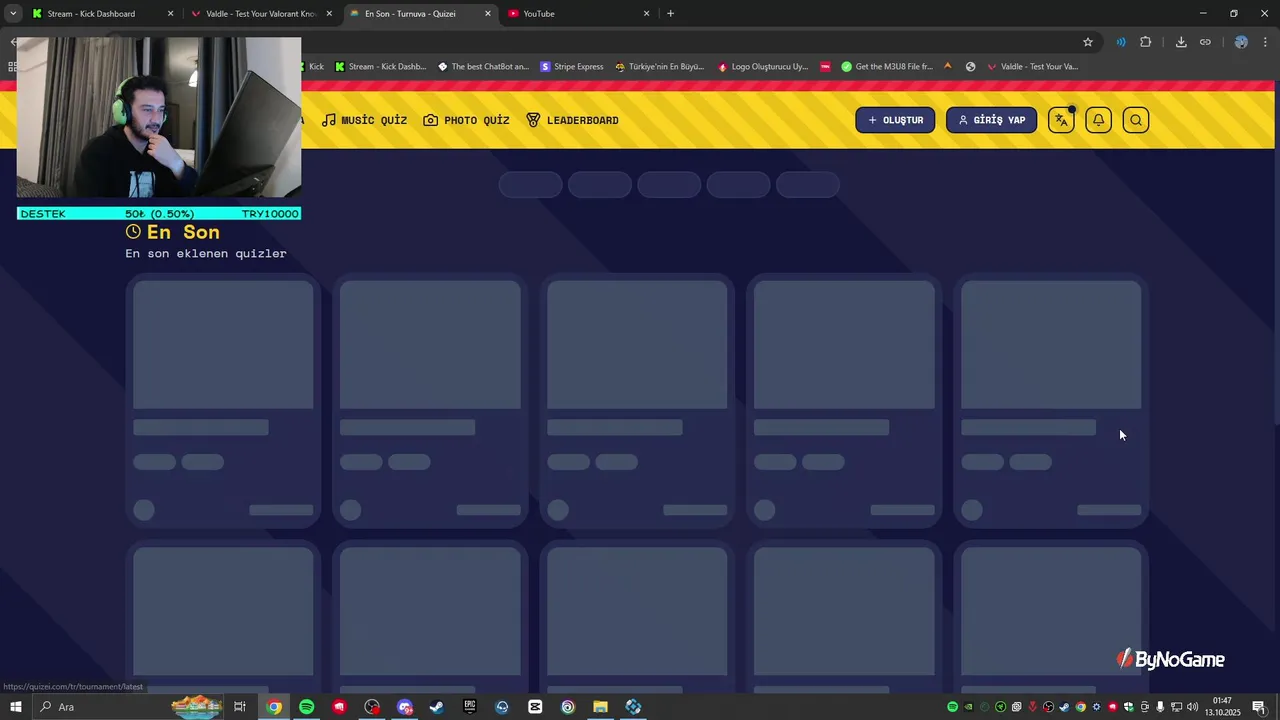Click the DESTEK support progress bar
Image resolution: width=1280 pixels, height=720 pixels.
click(159, 214)
